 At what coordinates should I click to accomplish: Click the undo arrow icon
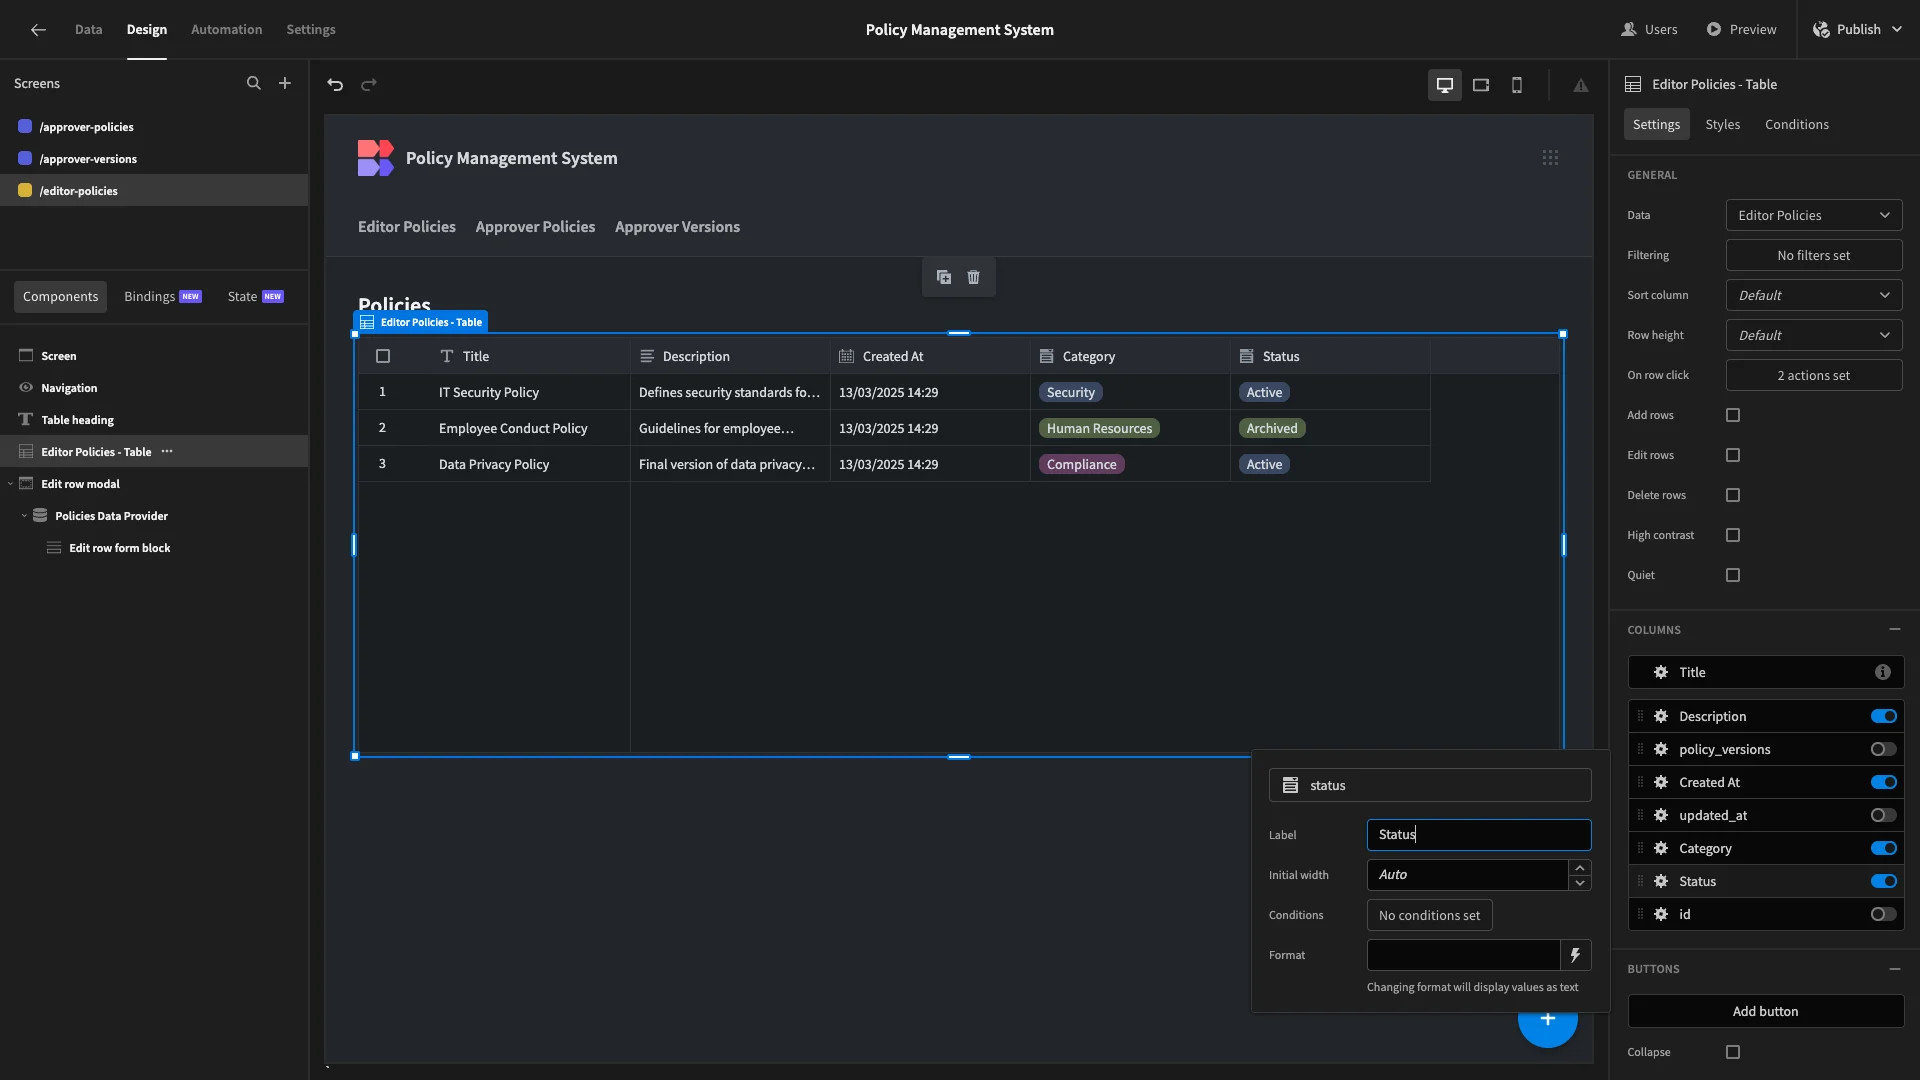[x=335, y=85]
